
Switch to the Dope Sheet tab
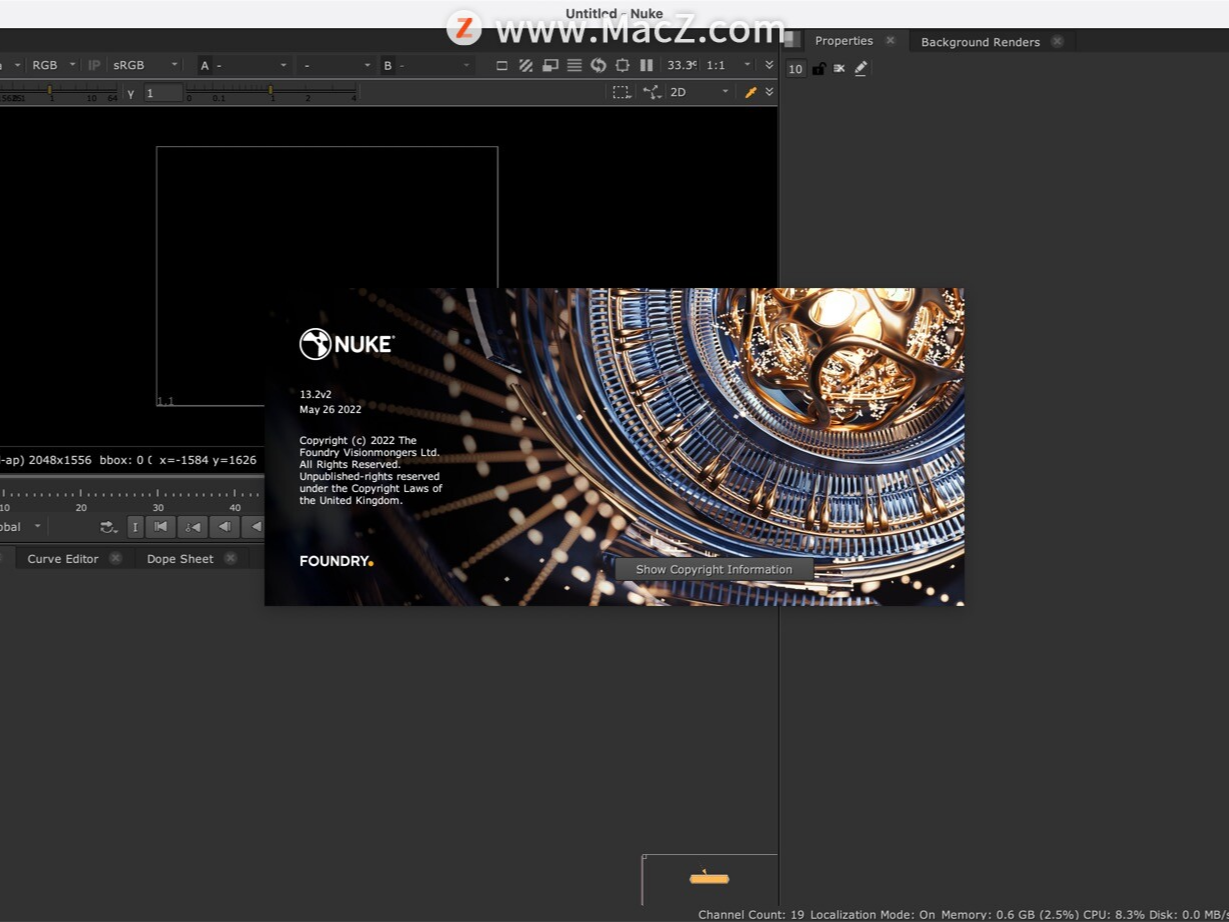[180, 558]
